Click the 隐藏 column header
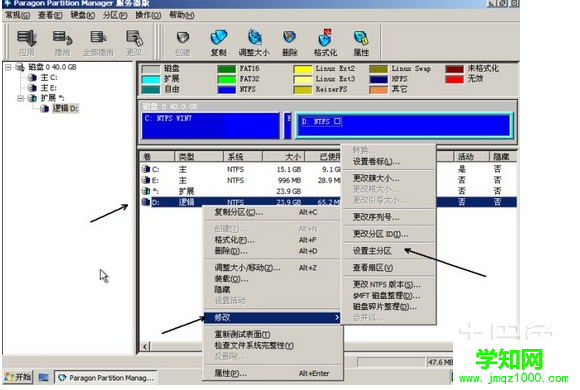Screen dimensions: 580x390 (502, 157)
